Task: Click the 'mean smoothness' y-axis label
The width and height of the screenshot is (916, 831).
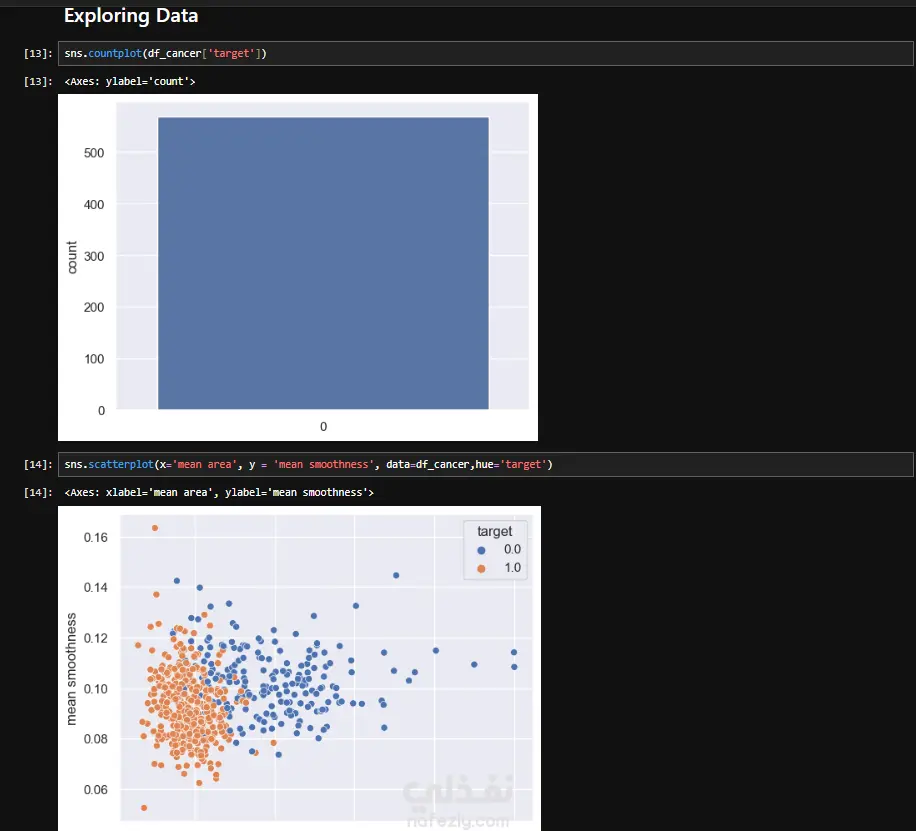Action: [x=71, y=669]
